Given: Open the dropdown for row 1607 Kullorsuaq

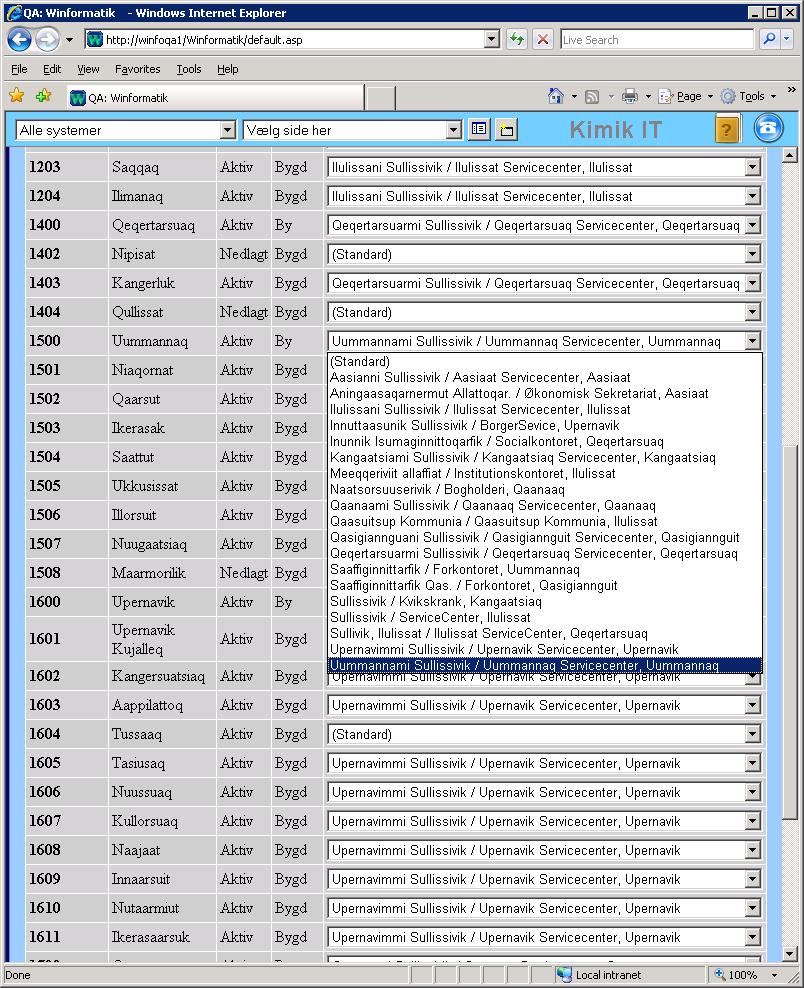Looking at the screenshot, I should [752, 821].
